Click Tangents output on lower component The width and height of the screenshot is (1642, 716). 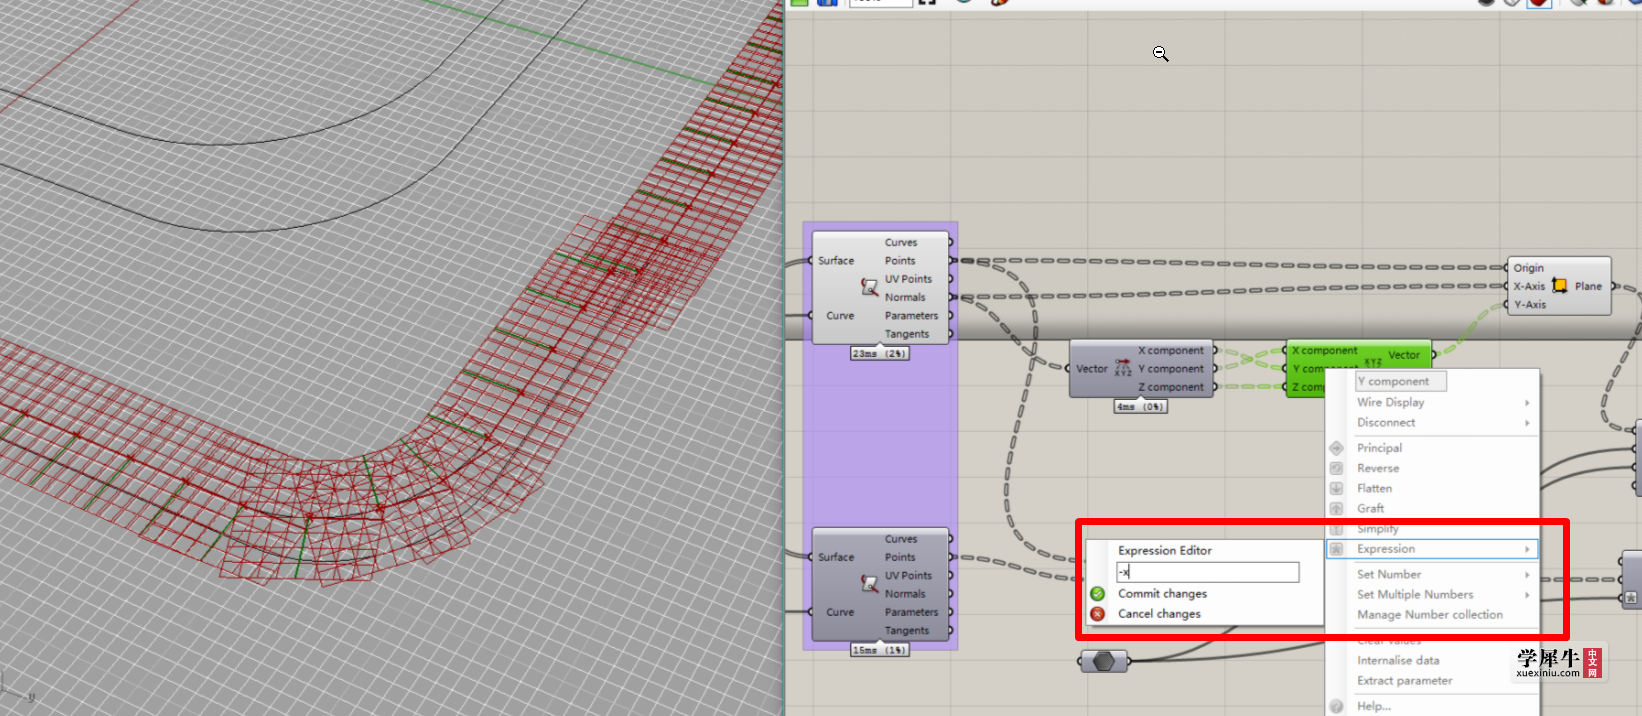906,631
